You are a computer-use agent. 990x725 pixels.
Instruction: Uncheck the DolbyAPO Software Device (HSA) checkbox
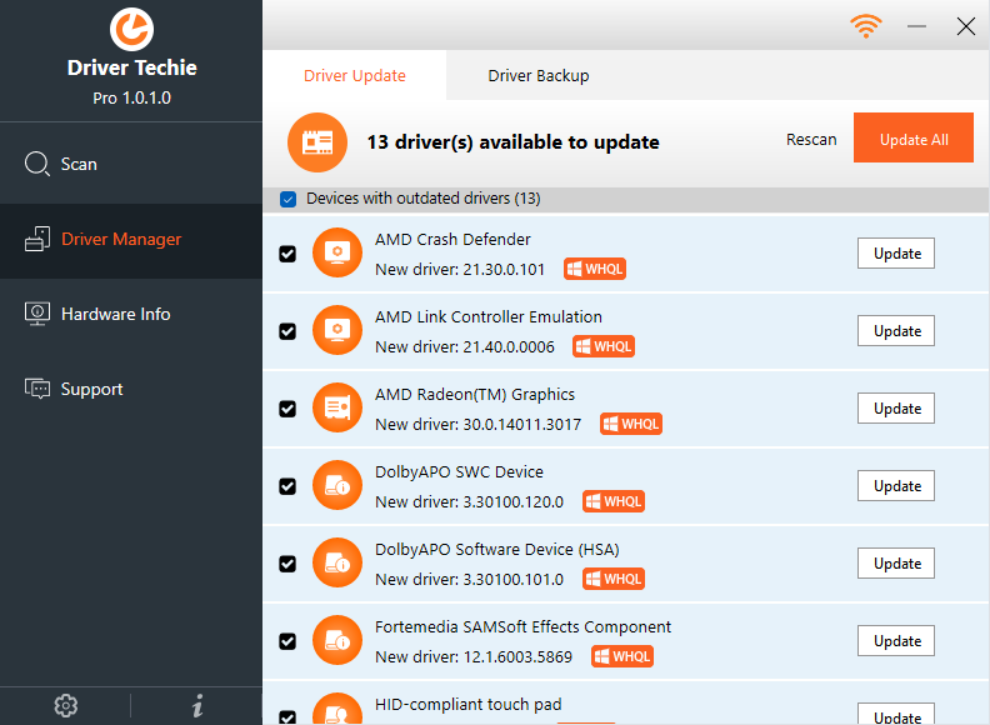point(288,563)
